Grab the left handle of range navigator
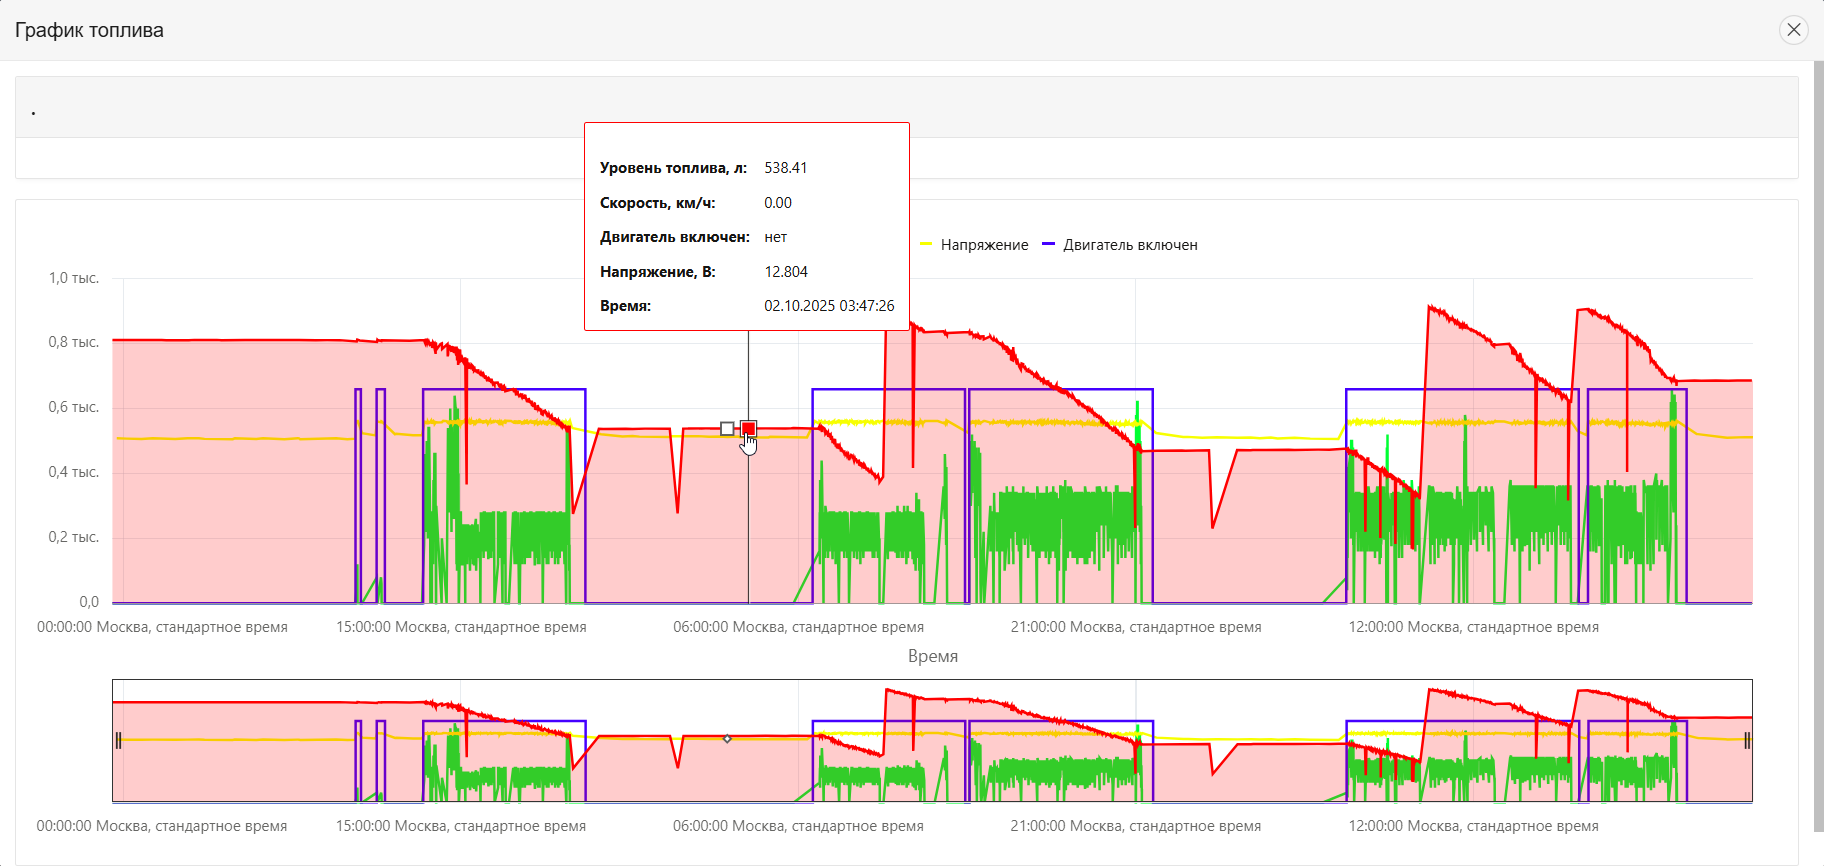This screenshot has width=1824, height=866. tap(118, 740)
